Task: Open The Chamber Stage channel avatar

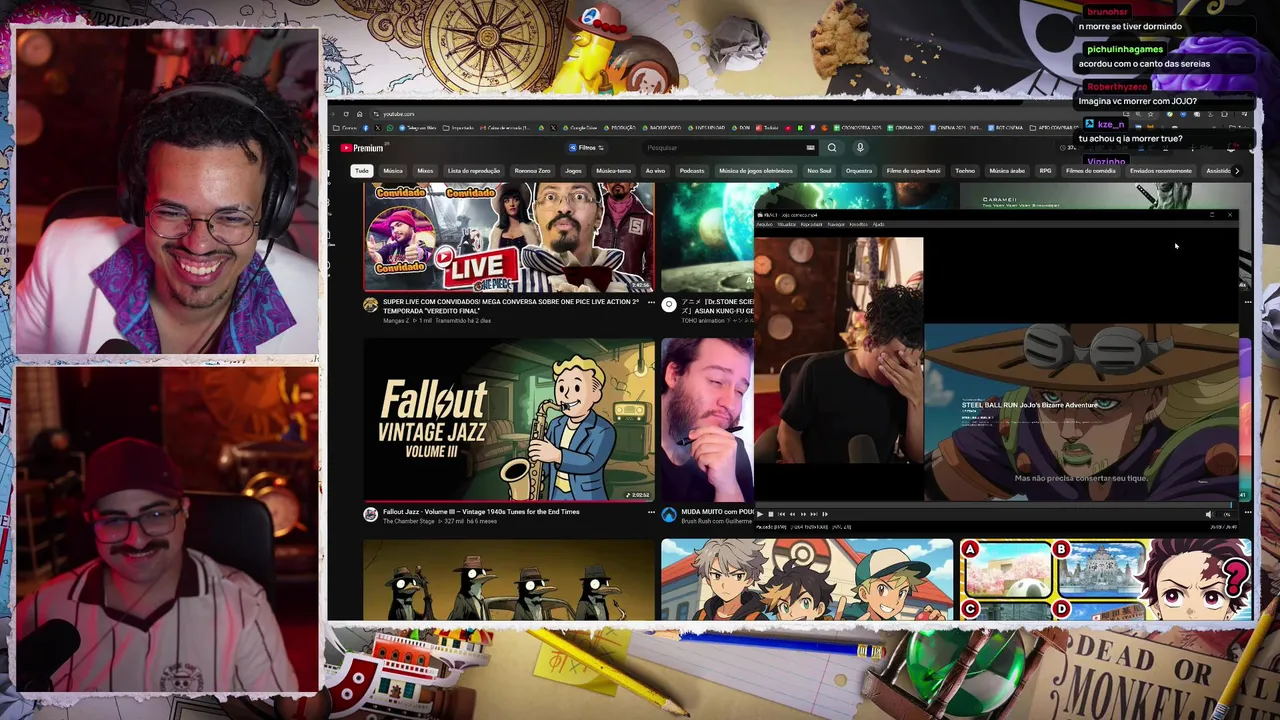Action: point(371,514)
